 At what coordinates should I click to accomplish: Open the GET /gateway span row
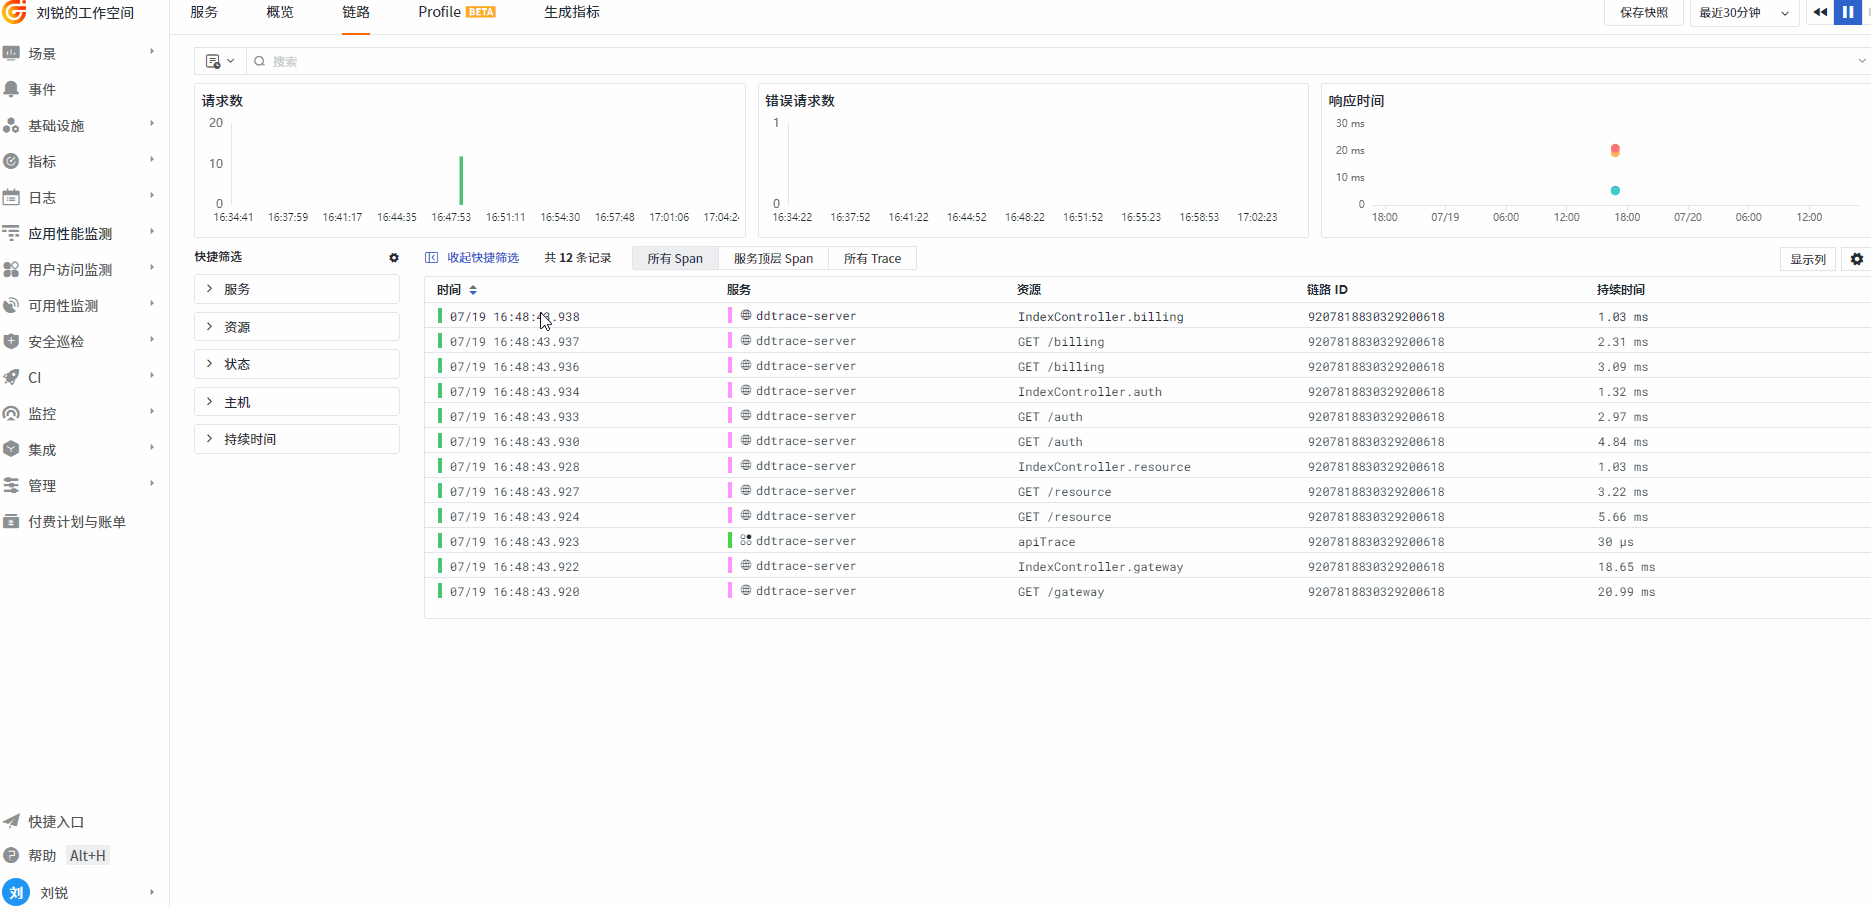(x=1147, y=591)
